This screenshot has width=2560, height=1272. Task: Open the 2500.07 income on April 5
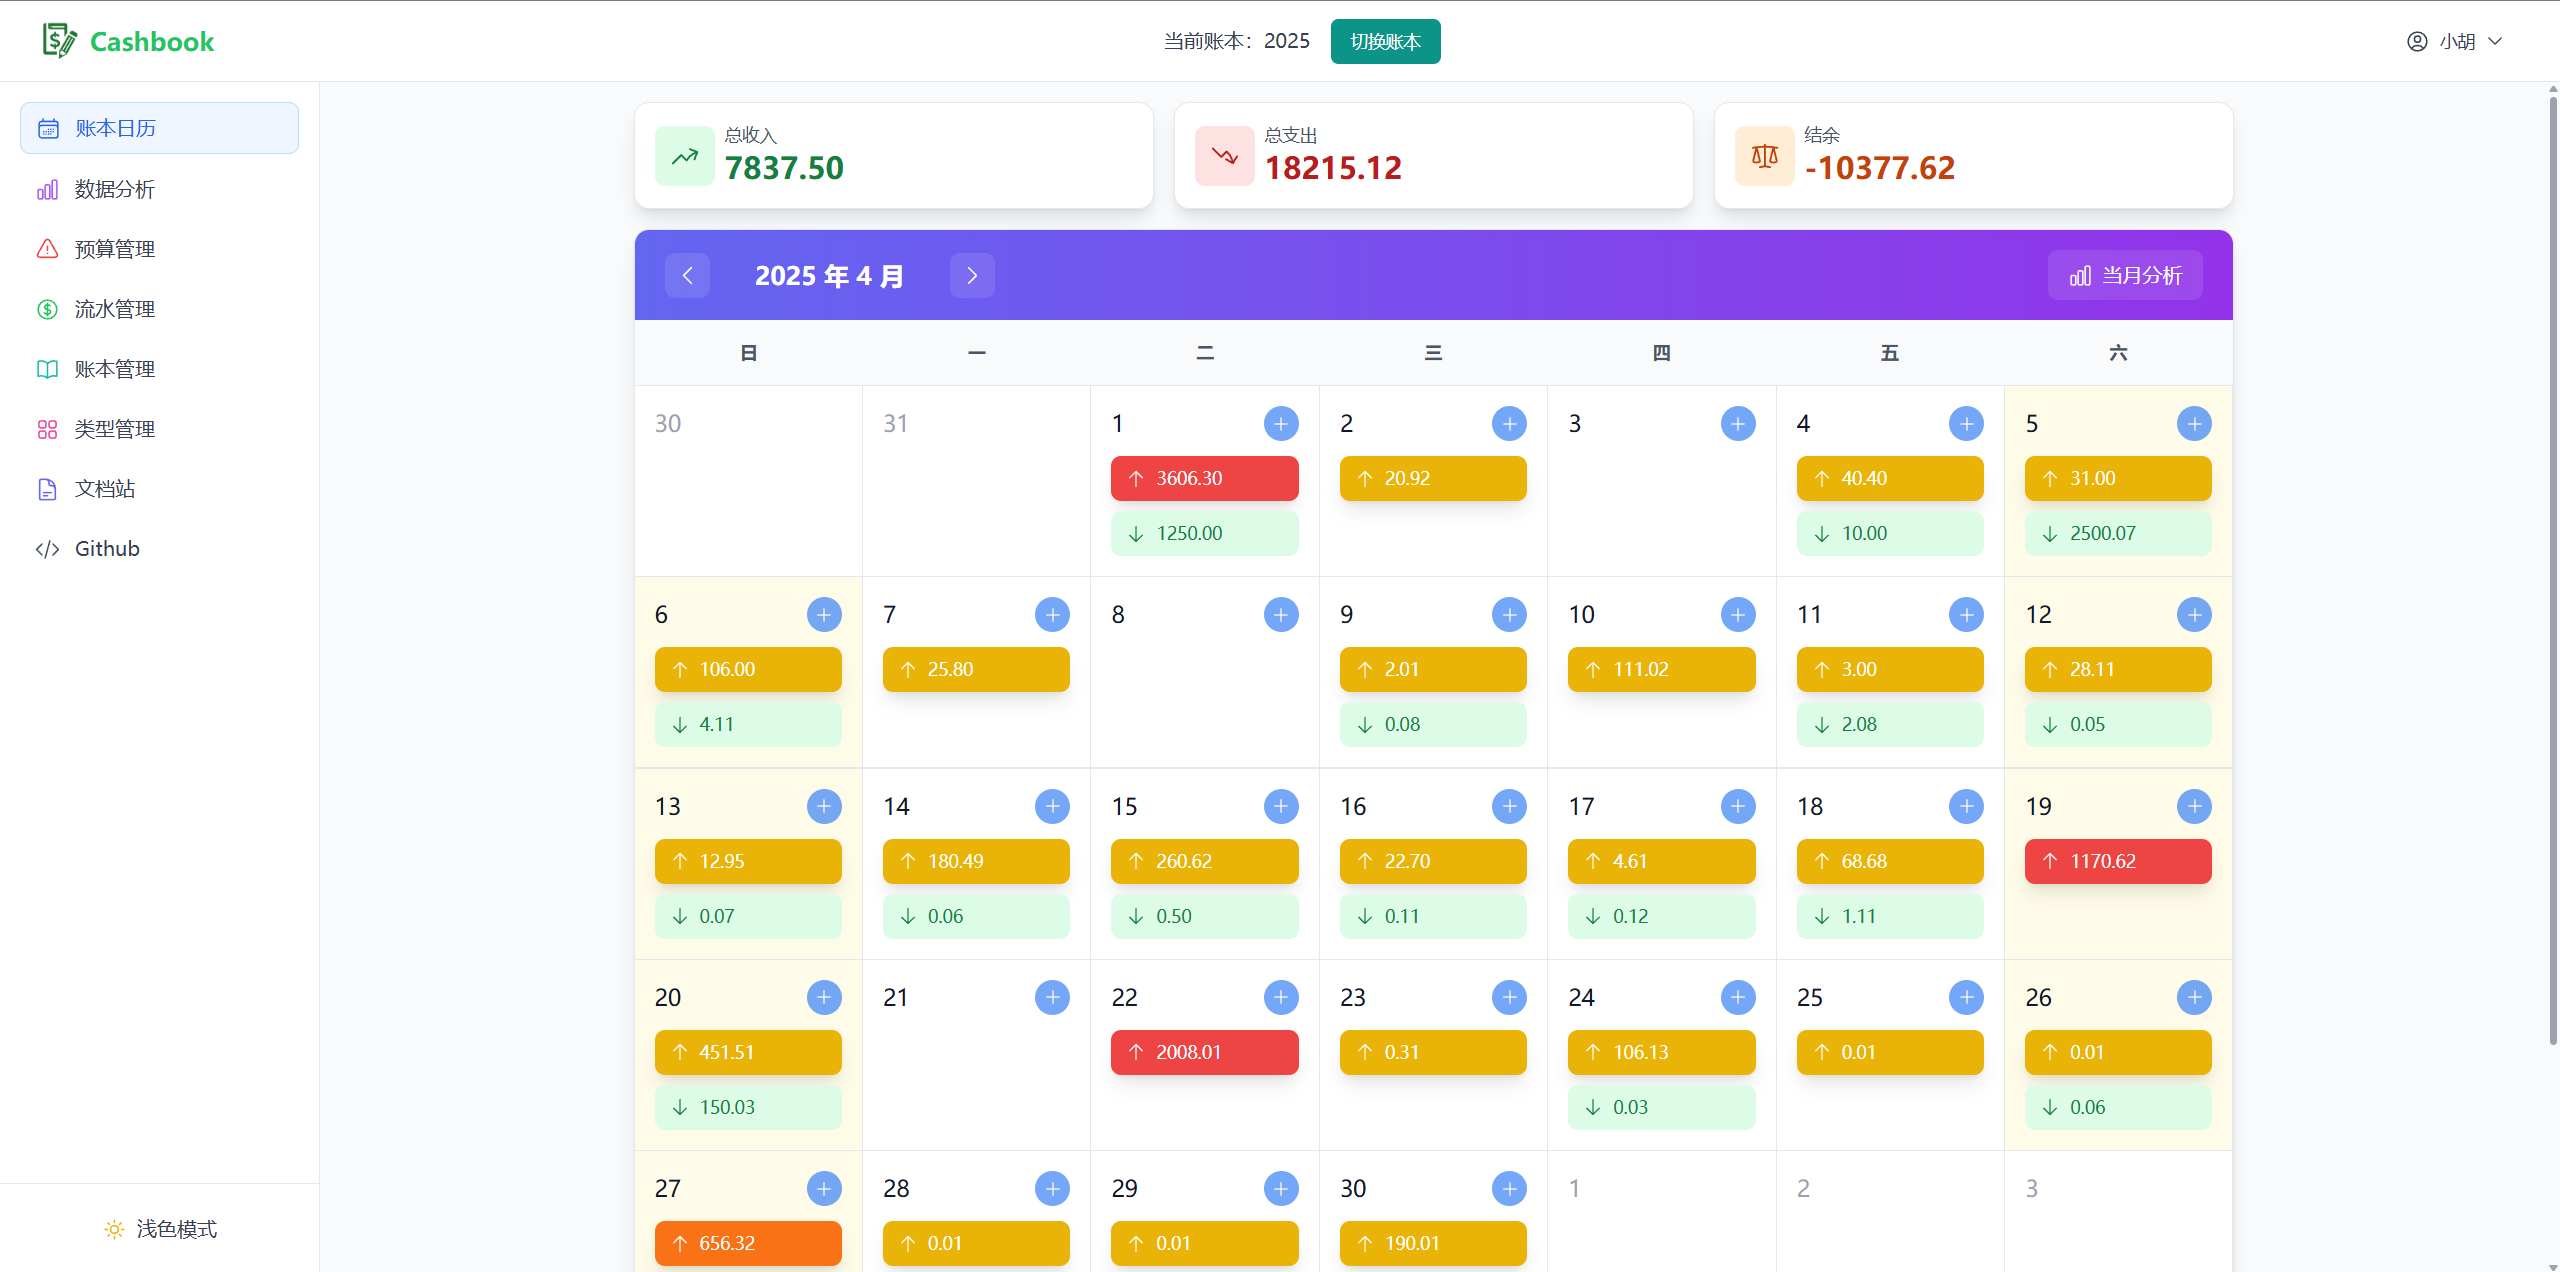point(2118,533)
